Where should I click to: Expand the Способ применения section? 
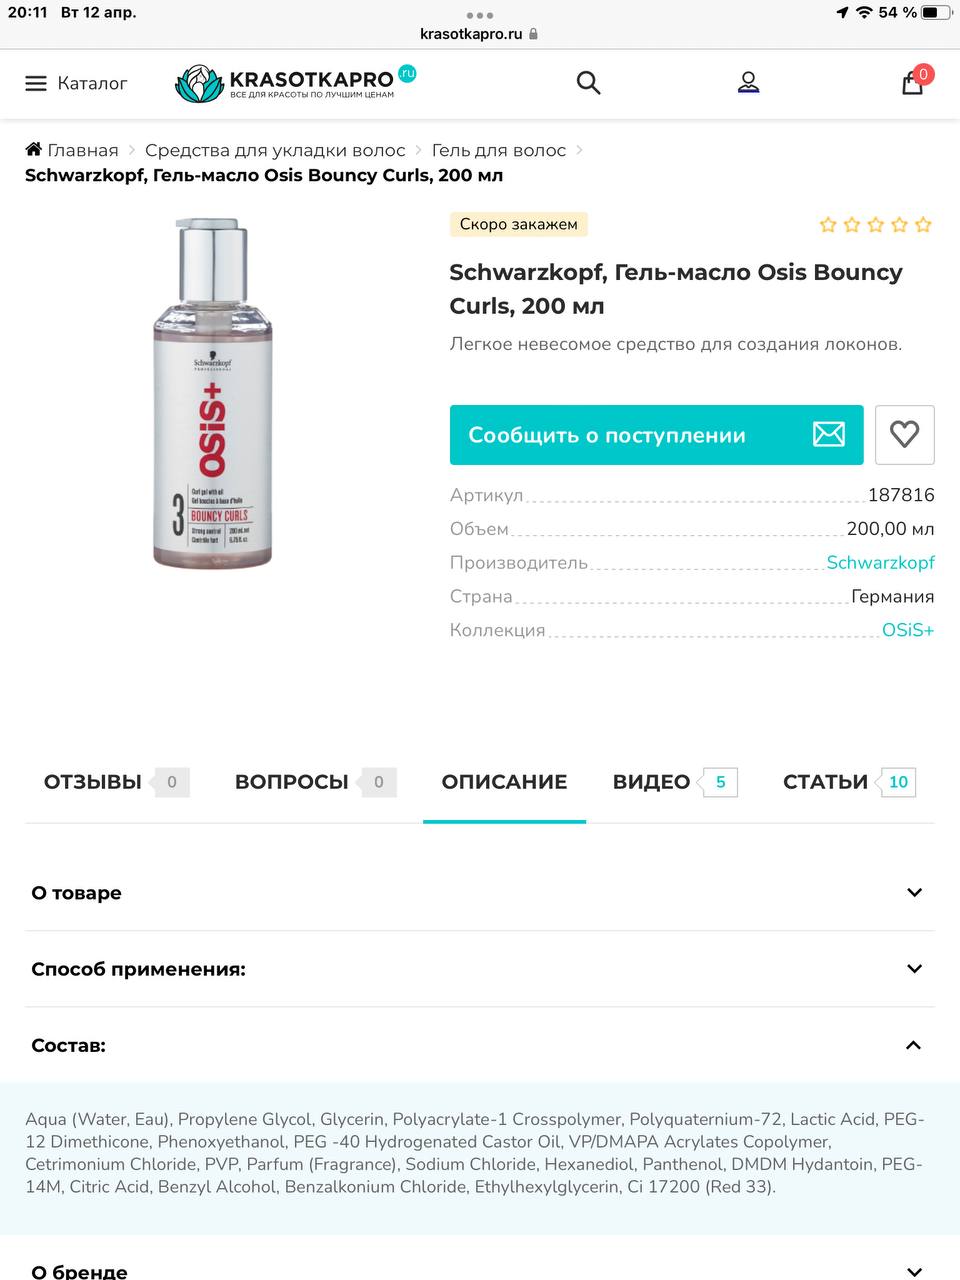480,969
